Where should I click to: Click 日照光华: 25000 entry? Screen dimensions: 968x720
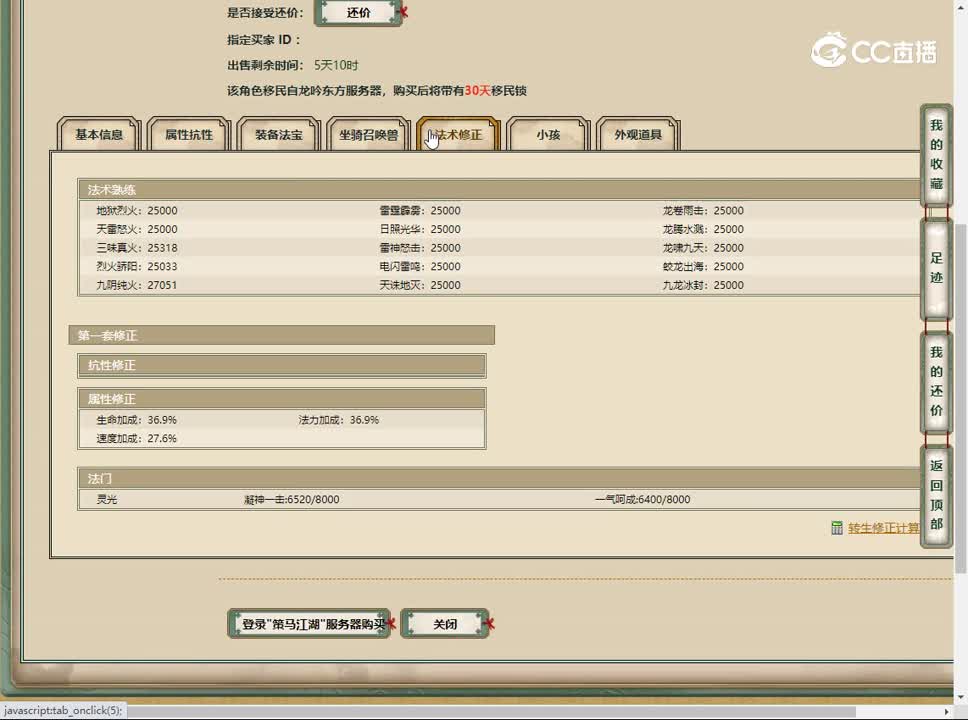point(420,229)
